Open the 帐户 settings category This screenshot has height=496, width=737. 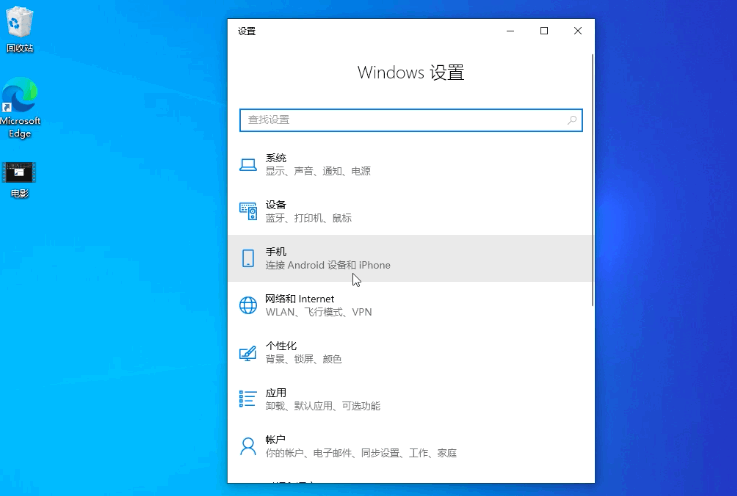tap(409, 447)
